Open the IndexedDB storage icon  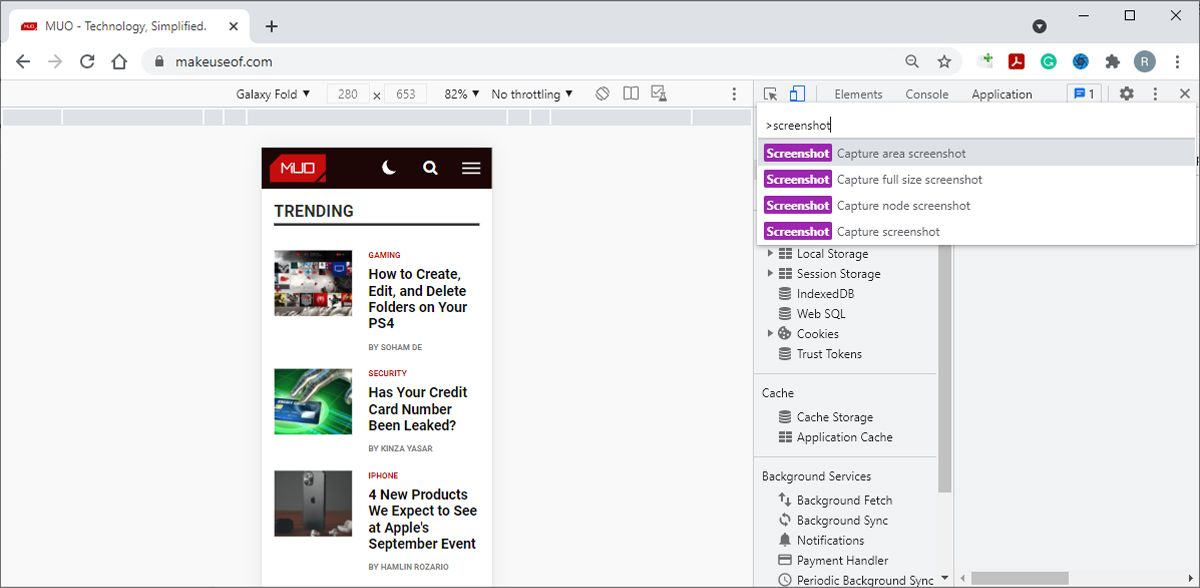pyautogui.click(x=786, y=293)
